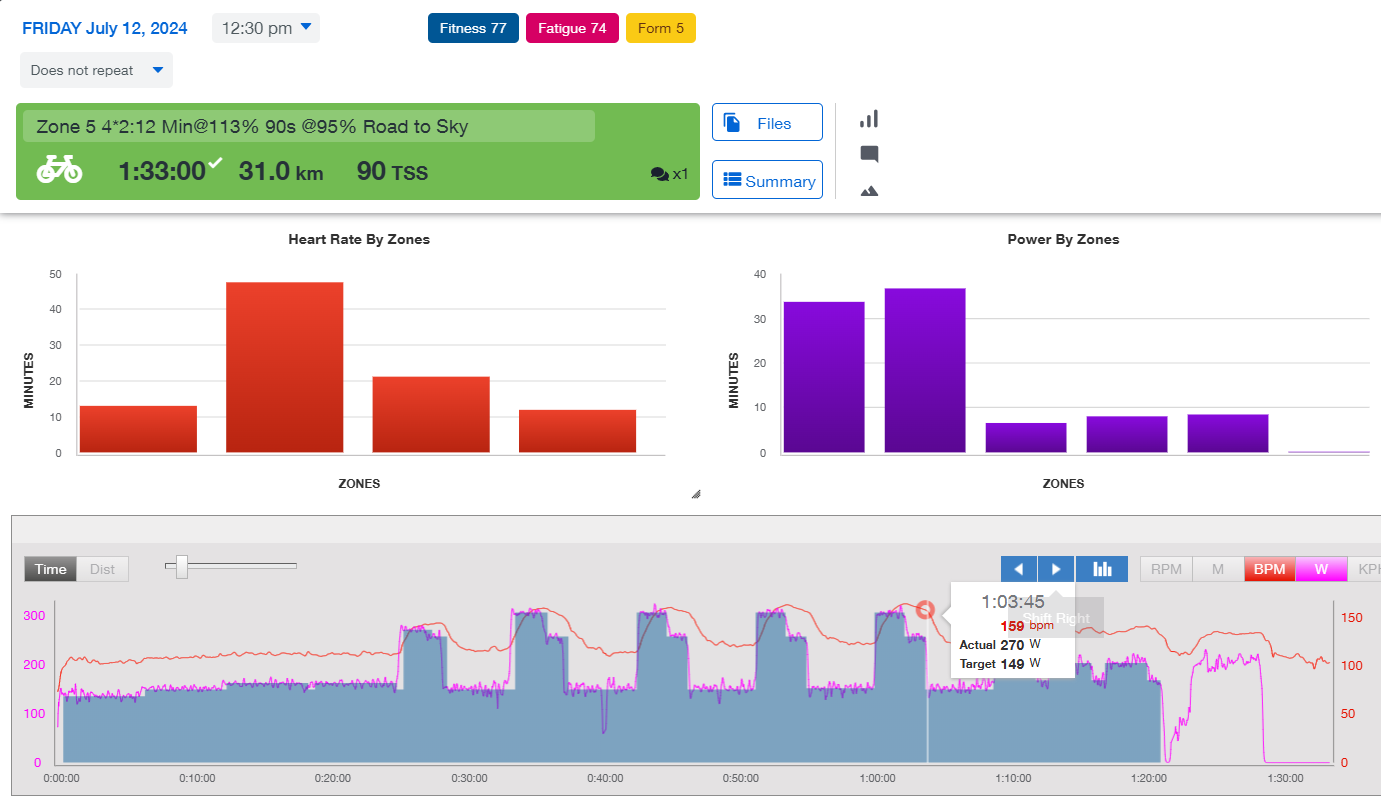Open the Files button

[767, 123]
